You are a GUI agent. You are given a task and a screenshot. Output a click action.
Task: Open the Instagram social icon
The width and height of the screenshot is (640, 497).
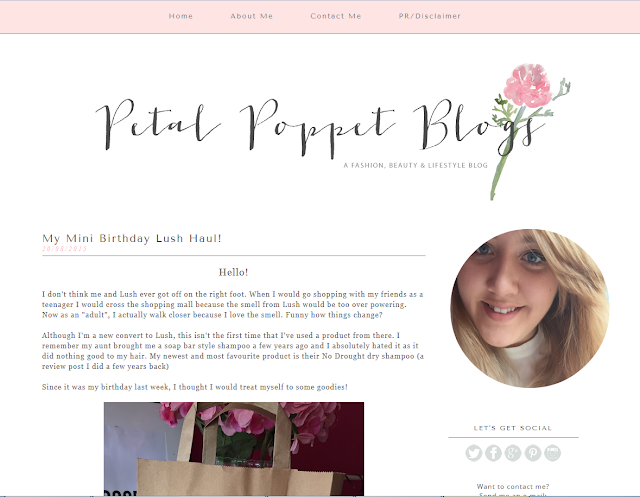coord(553,453)
